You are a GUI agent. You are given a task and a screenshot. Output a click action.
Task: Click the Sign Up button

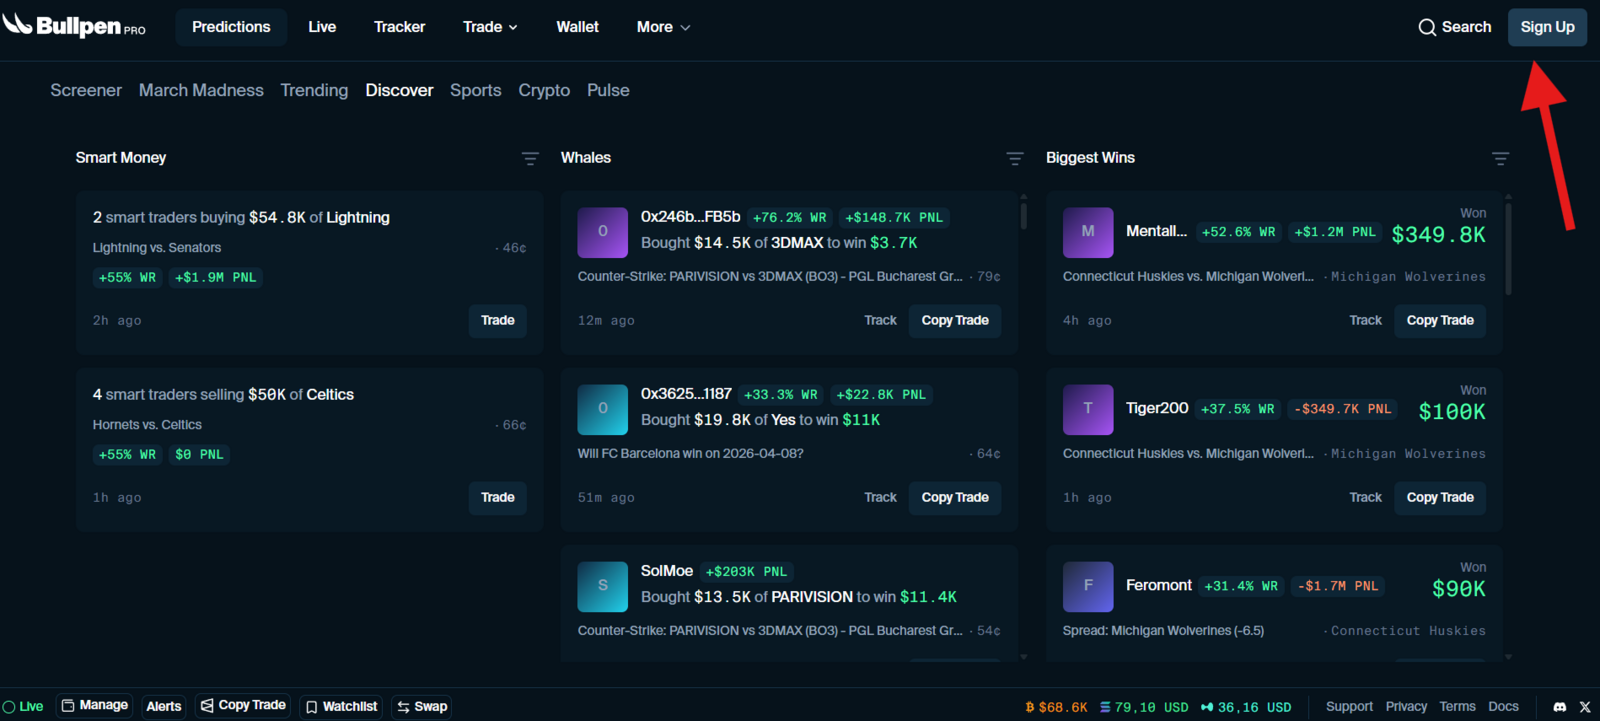pos(1547,27)
